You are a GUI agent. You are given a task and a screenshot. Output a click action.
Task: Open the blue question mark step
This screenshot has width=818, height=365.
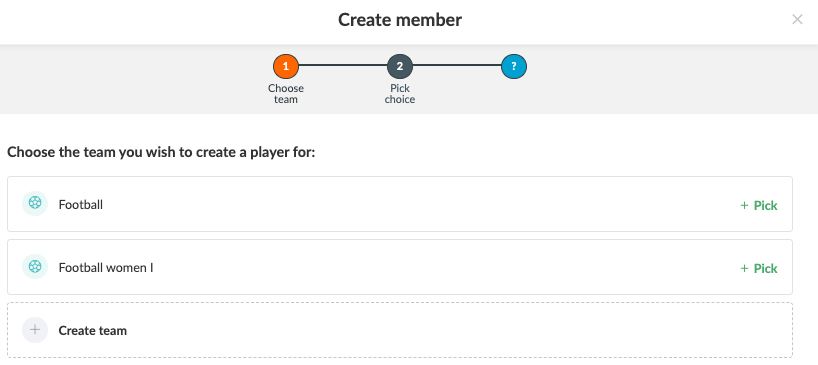pos(514,66)
